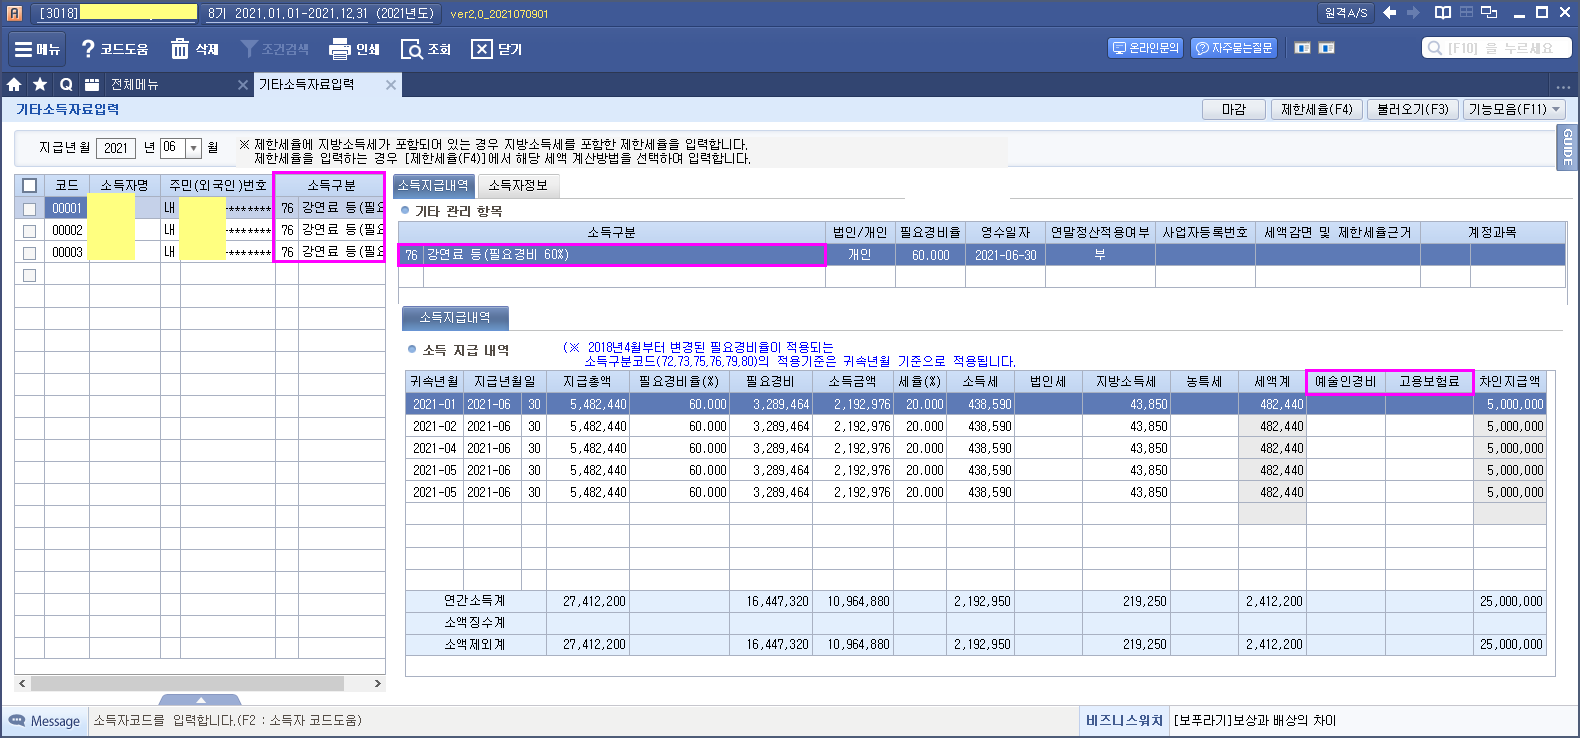
Task: Click the 불러오기(F3) button
Action: click(1412, 110)
